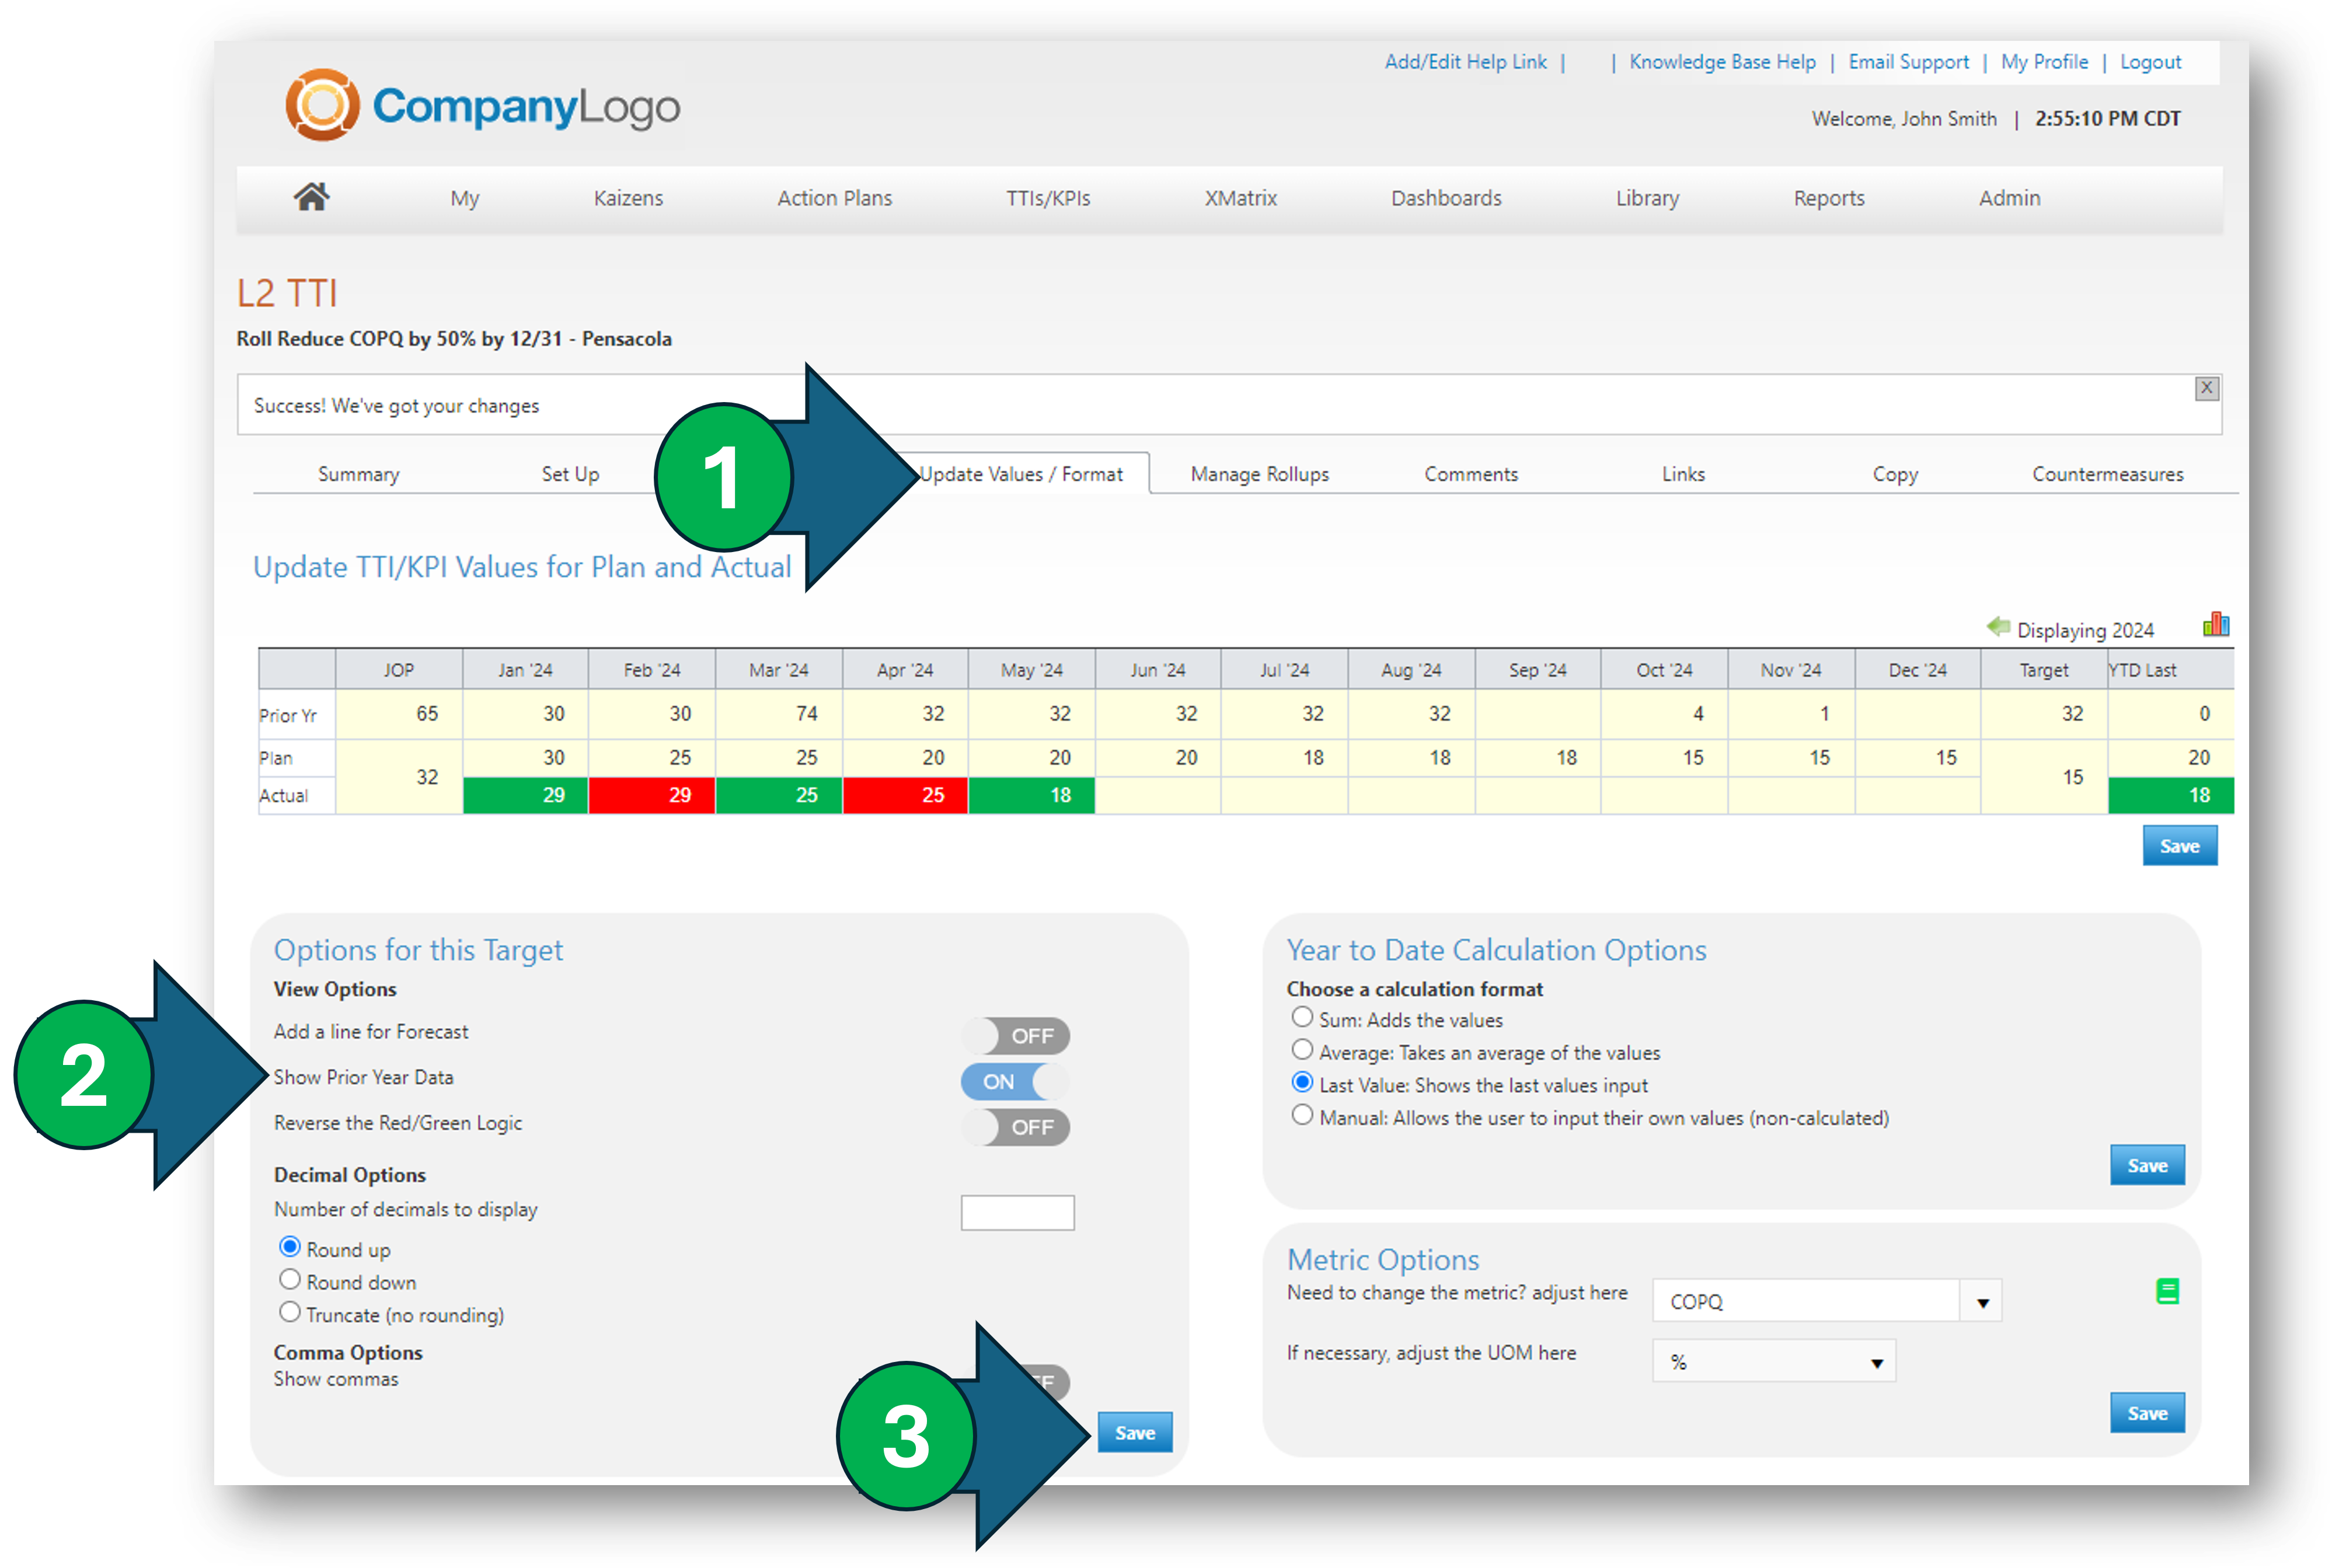Toggle Add a line for Forecast
This screenshot has height=1568, width=2332.
pyautogui.click(x=1017, y=1035)
